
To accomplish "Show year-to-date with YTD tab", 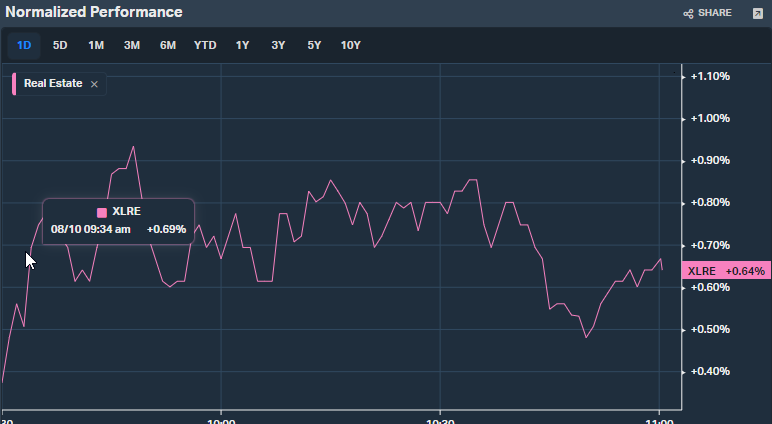I will pyautogui.click(x=205, y=45).
